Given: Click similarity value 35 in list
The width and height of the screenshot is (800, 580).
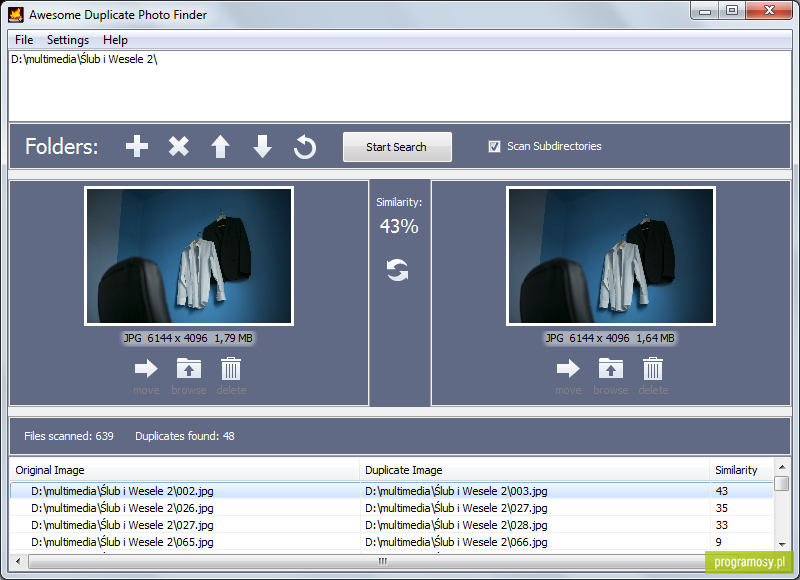Looking at the screenshot, I should 721,508.
